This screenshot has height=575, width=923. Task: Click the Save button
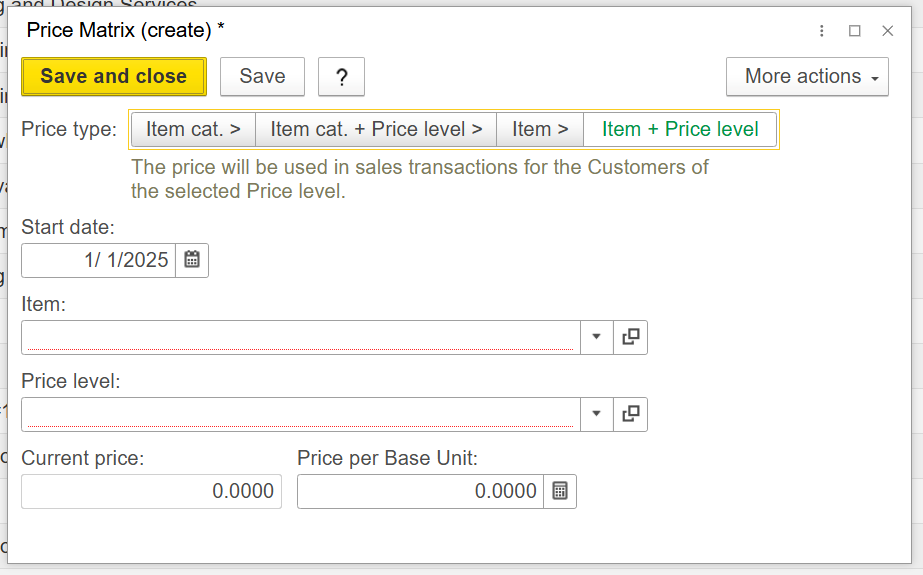(262, 77)
